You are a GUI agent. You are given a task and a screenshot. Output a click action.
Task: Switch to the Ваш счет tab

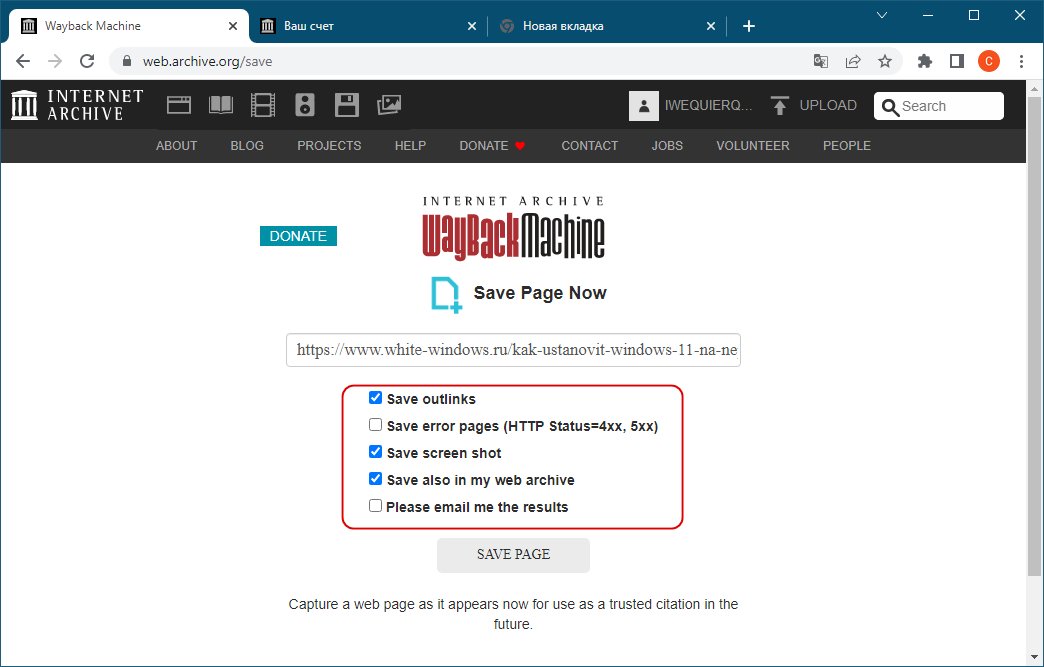(x=368, y=26)
